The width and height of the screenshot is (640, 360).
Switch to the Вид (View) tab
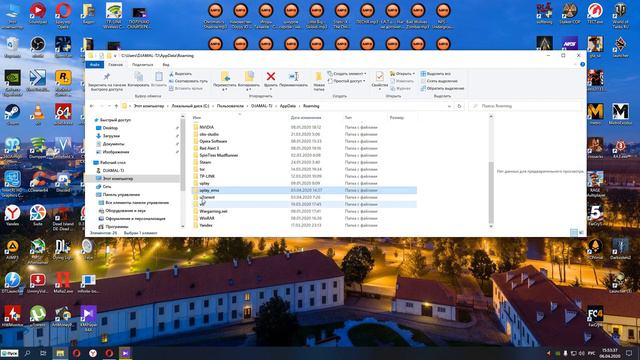pos(166,64)
